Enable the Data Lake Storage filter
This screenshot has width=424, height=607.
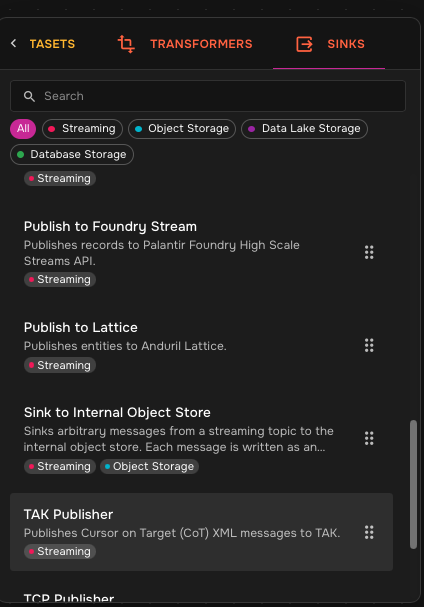tap(304, 129)
